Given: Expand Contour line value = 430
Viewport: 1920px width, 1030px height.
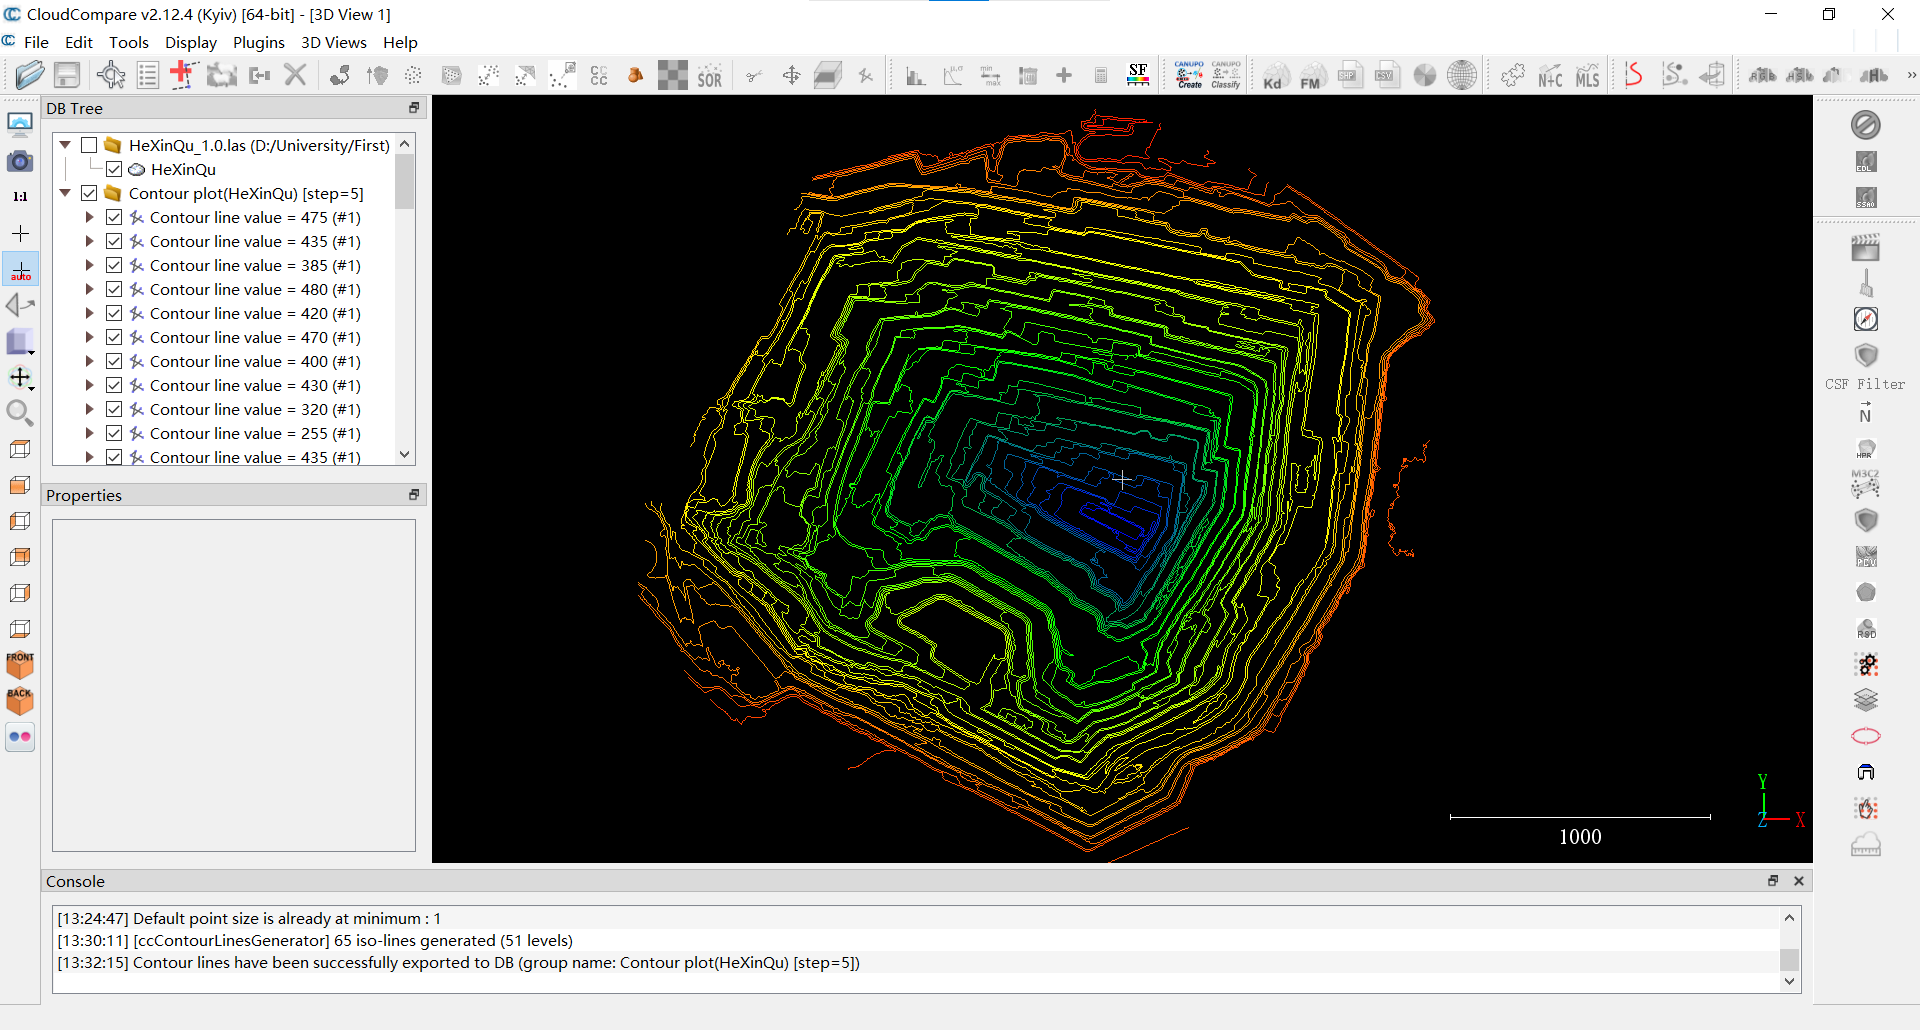Looking at the screenshot, I should [90, 385].
